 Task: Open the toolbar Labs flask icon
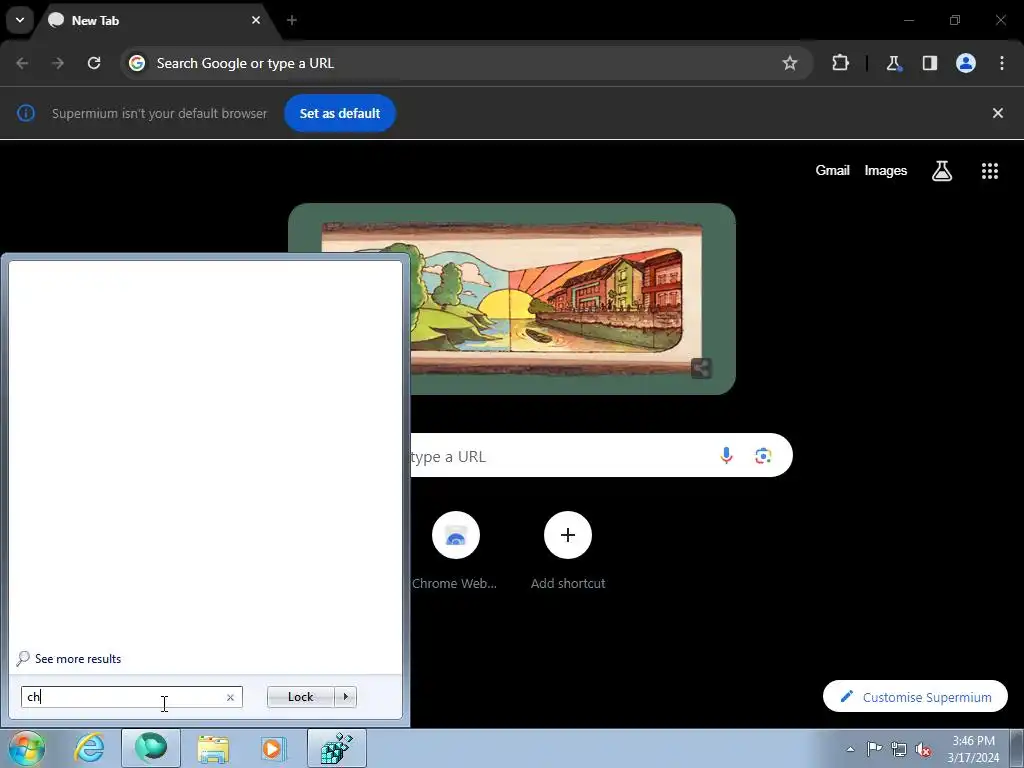(893, 63)
